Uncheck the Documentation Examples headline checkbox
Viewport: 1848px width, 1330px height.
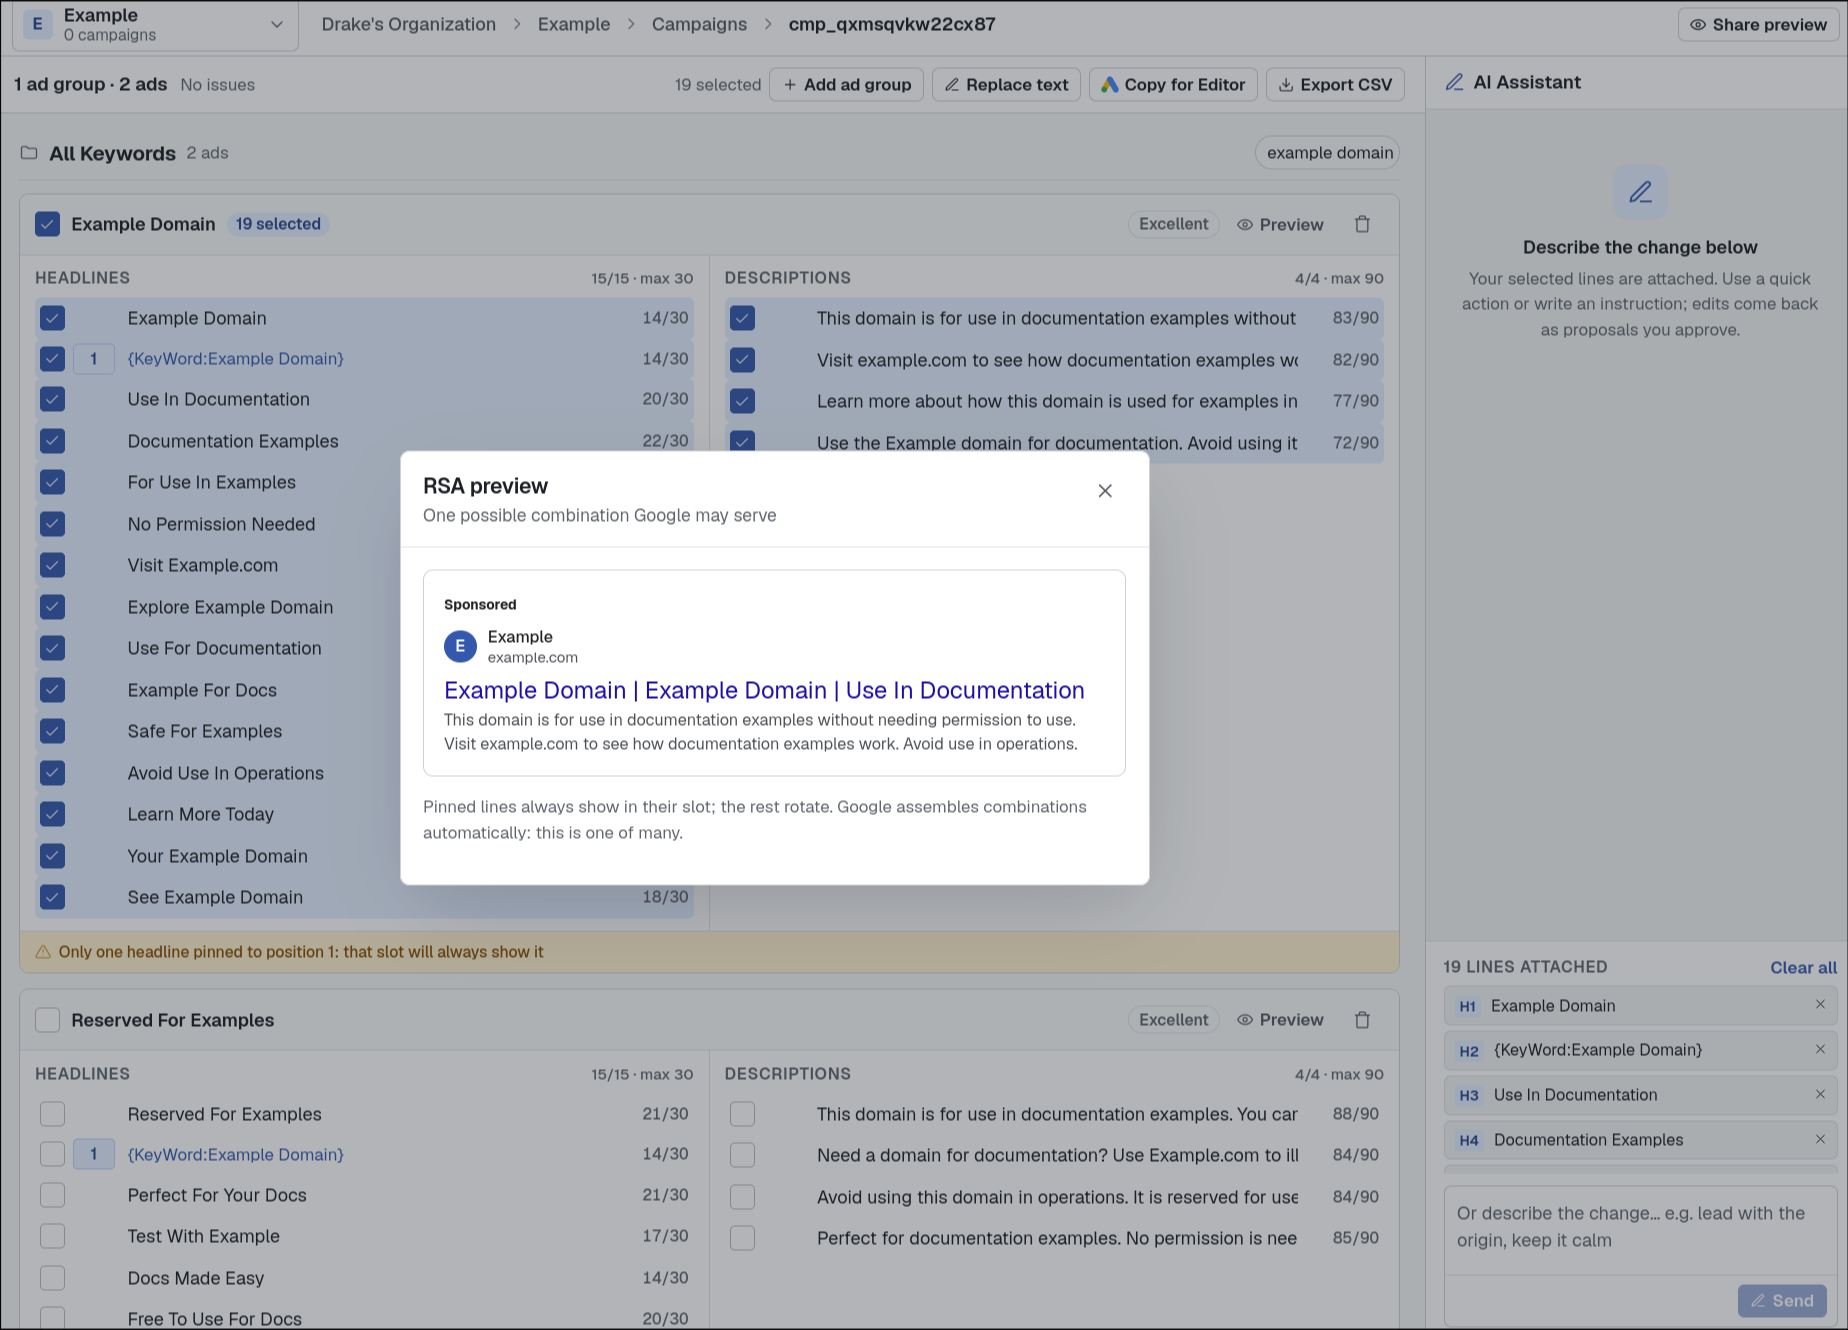(x=52, y=441)
